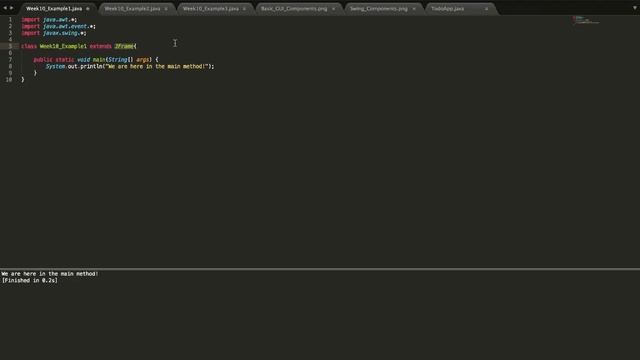
Task: Click the 'String[]' type in main signature
Action: coord(121,60)
